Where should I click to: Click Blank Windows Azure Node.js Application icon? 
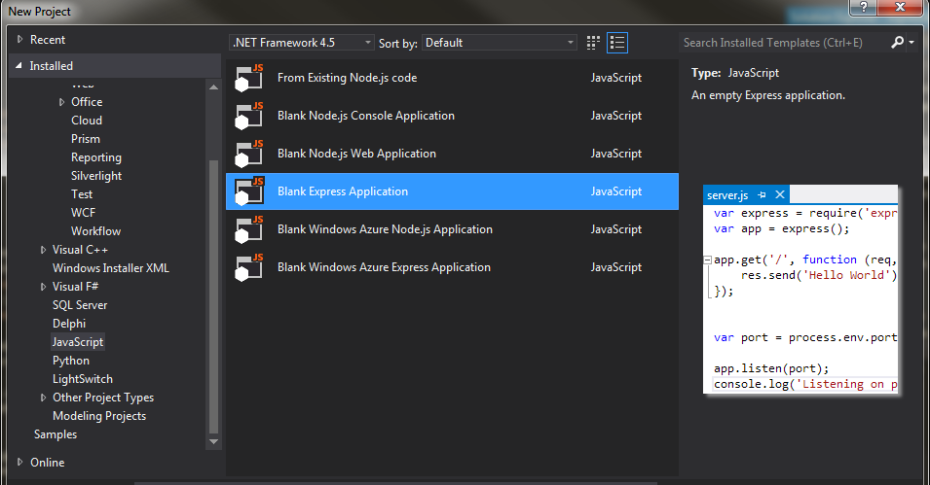pos(249,229)
